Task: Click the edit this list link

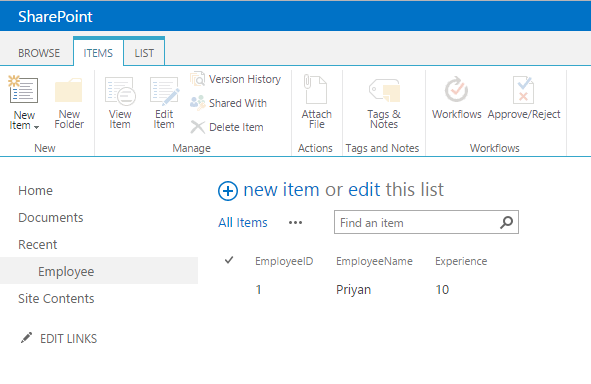Action: (x=396, y=190)
